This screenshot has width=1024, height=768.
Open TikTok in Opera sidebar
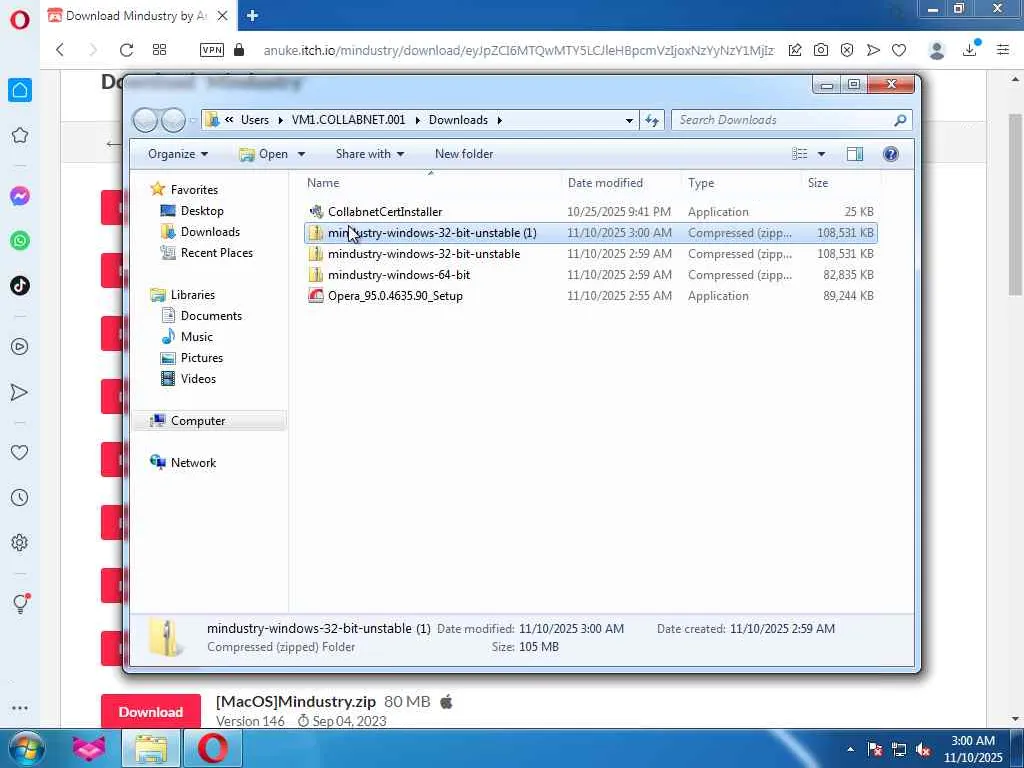(20, 285)
